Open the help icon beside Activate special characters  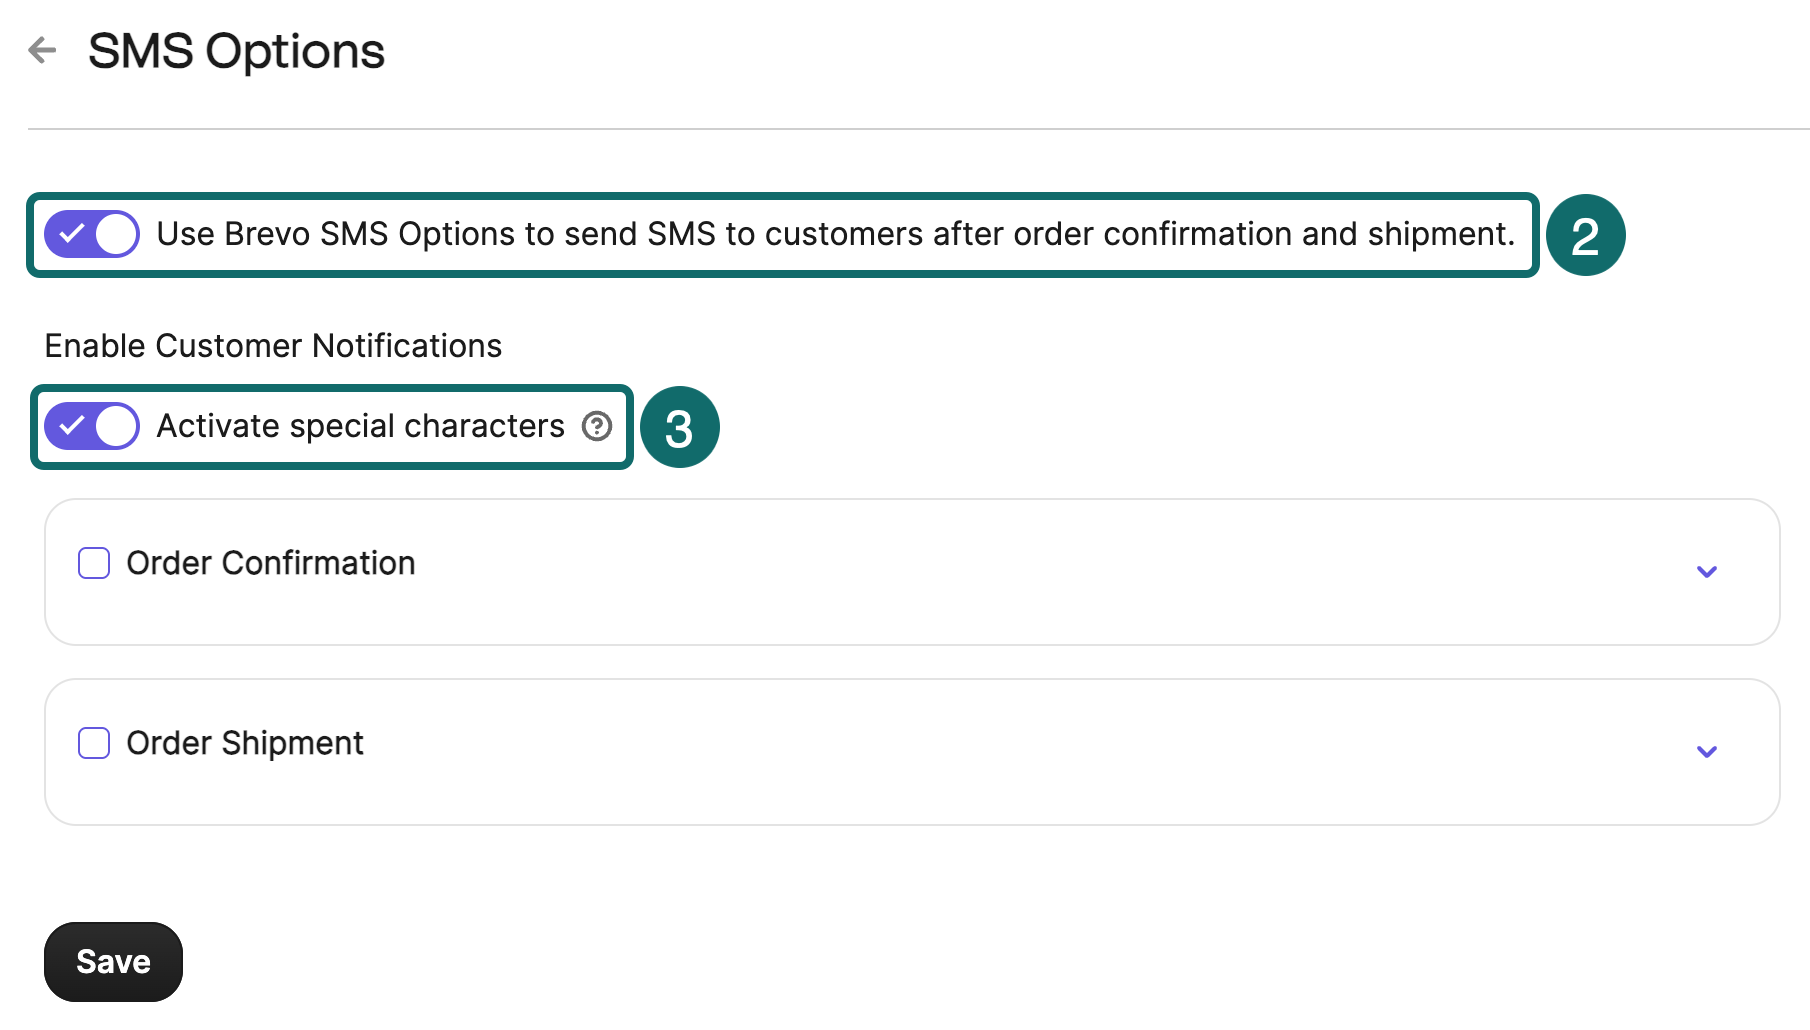(x=596, y=426)
